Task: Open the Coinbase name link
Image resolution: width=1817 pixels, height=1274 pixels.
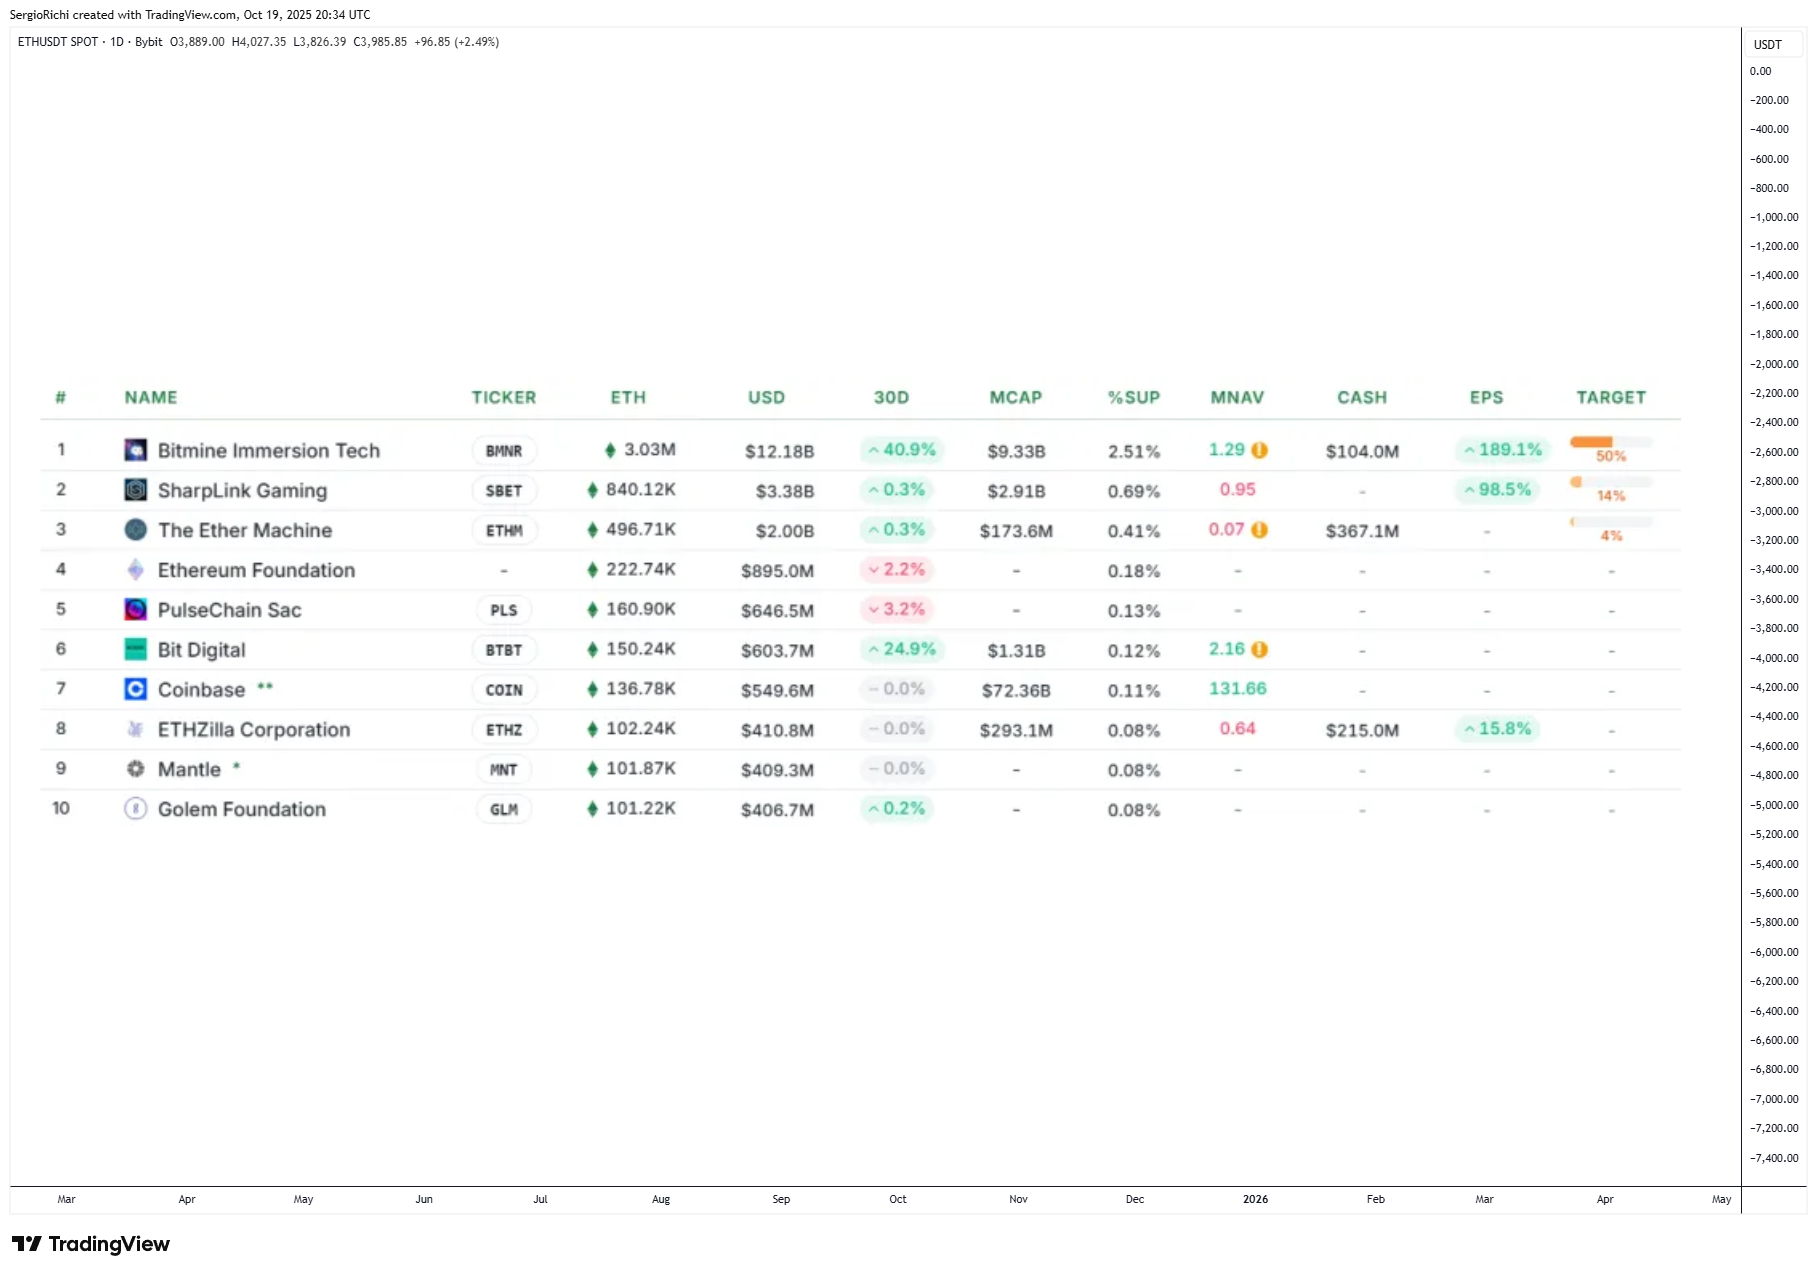Action: coord(201,690)
